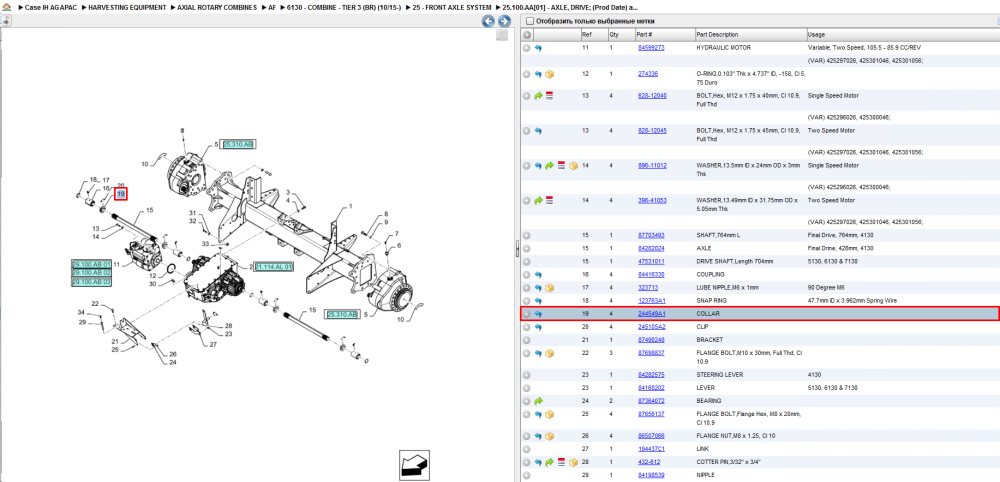Click the package box icon in LUBE NIPPLE row

(x=549, y=288)
